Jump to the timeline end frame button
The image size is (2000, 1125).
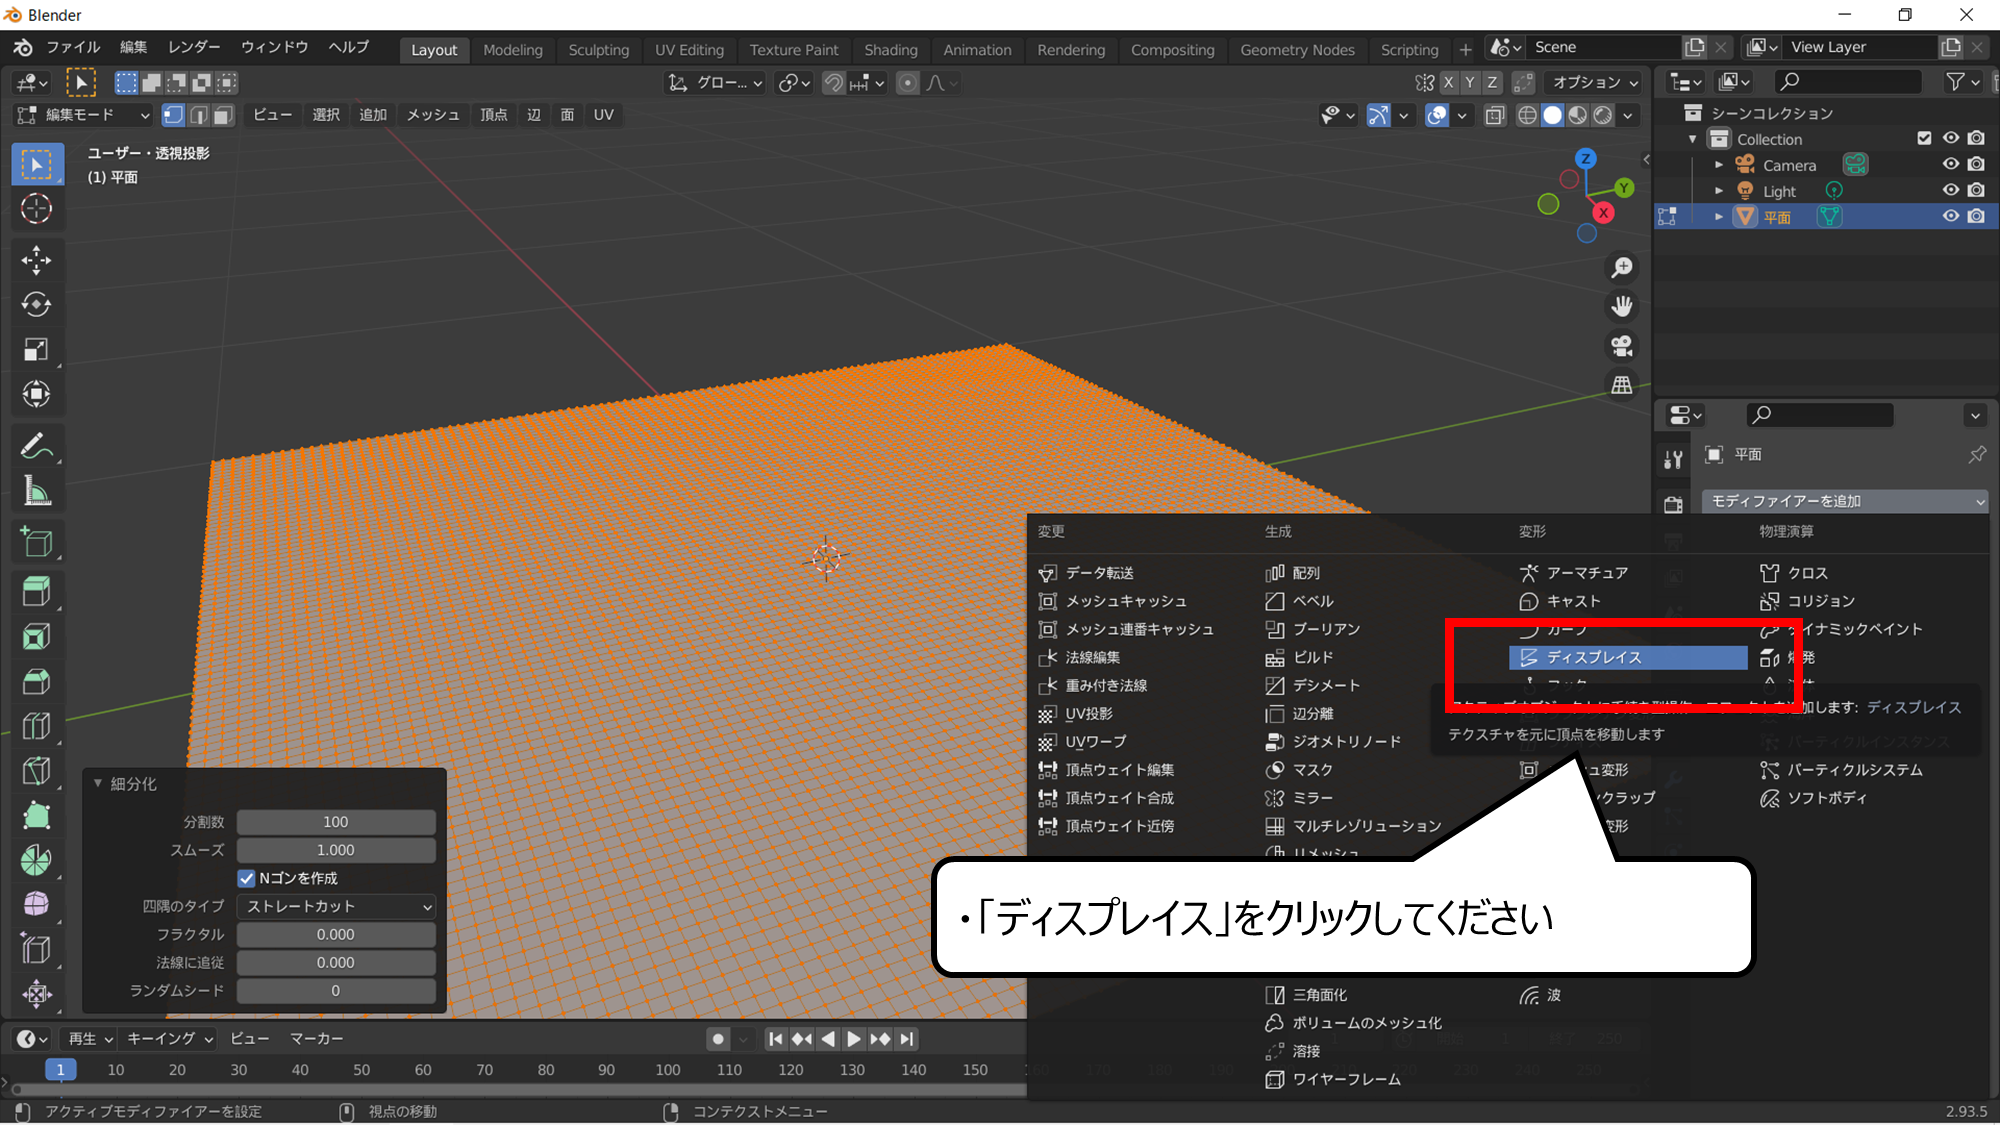[x=906, y=1039]
